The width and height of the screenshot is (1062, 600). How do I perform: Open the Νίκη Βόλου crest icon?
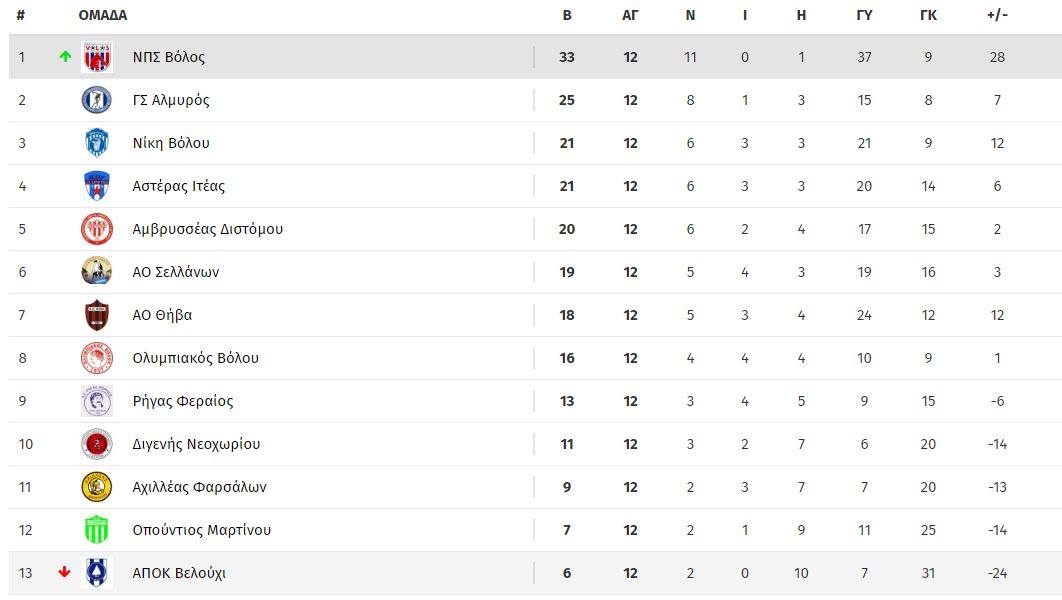[97, 143]
